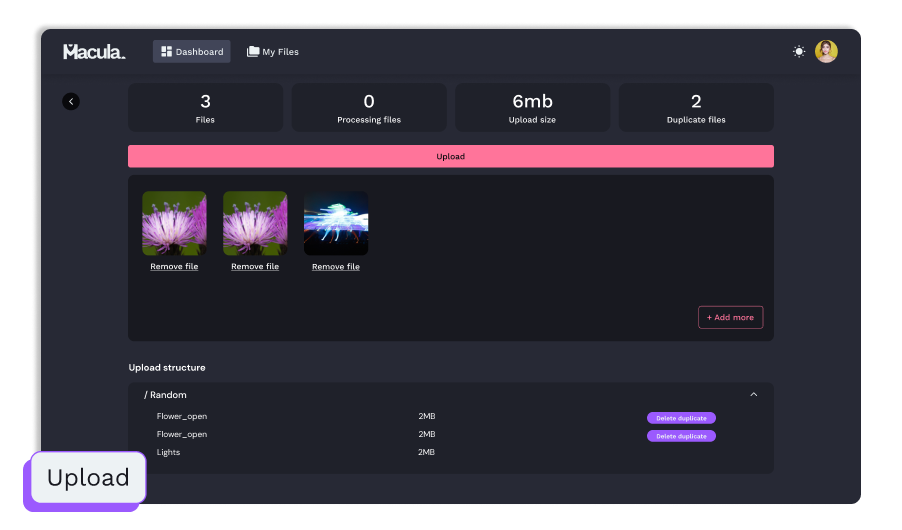
Task: Collapse the / Random folder chevron
Action: tap(754, 395)
